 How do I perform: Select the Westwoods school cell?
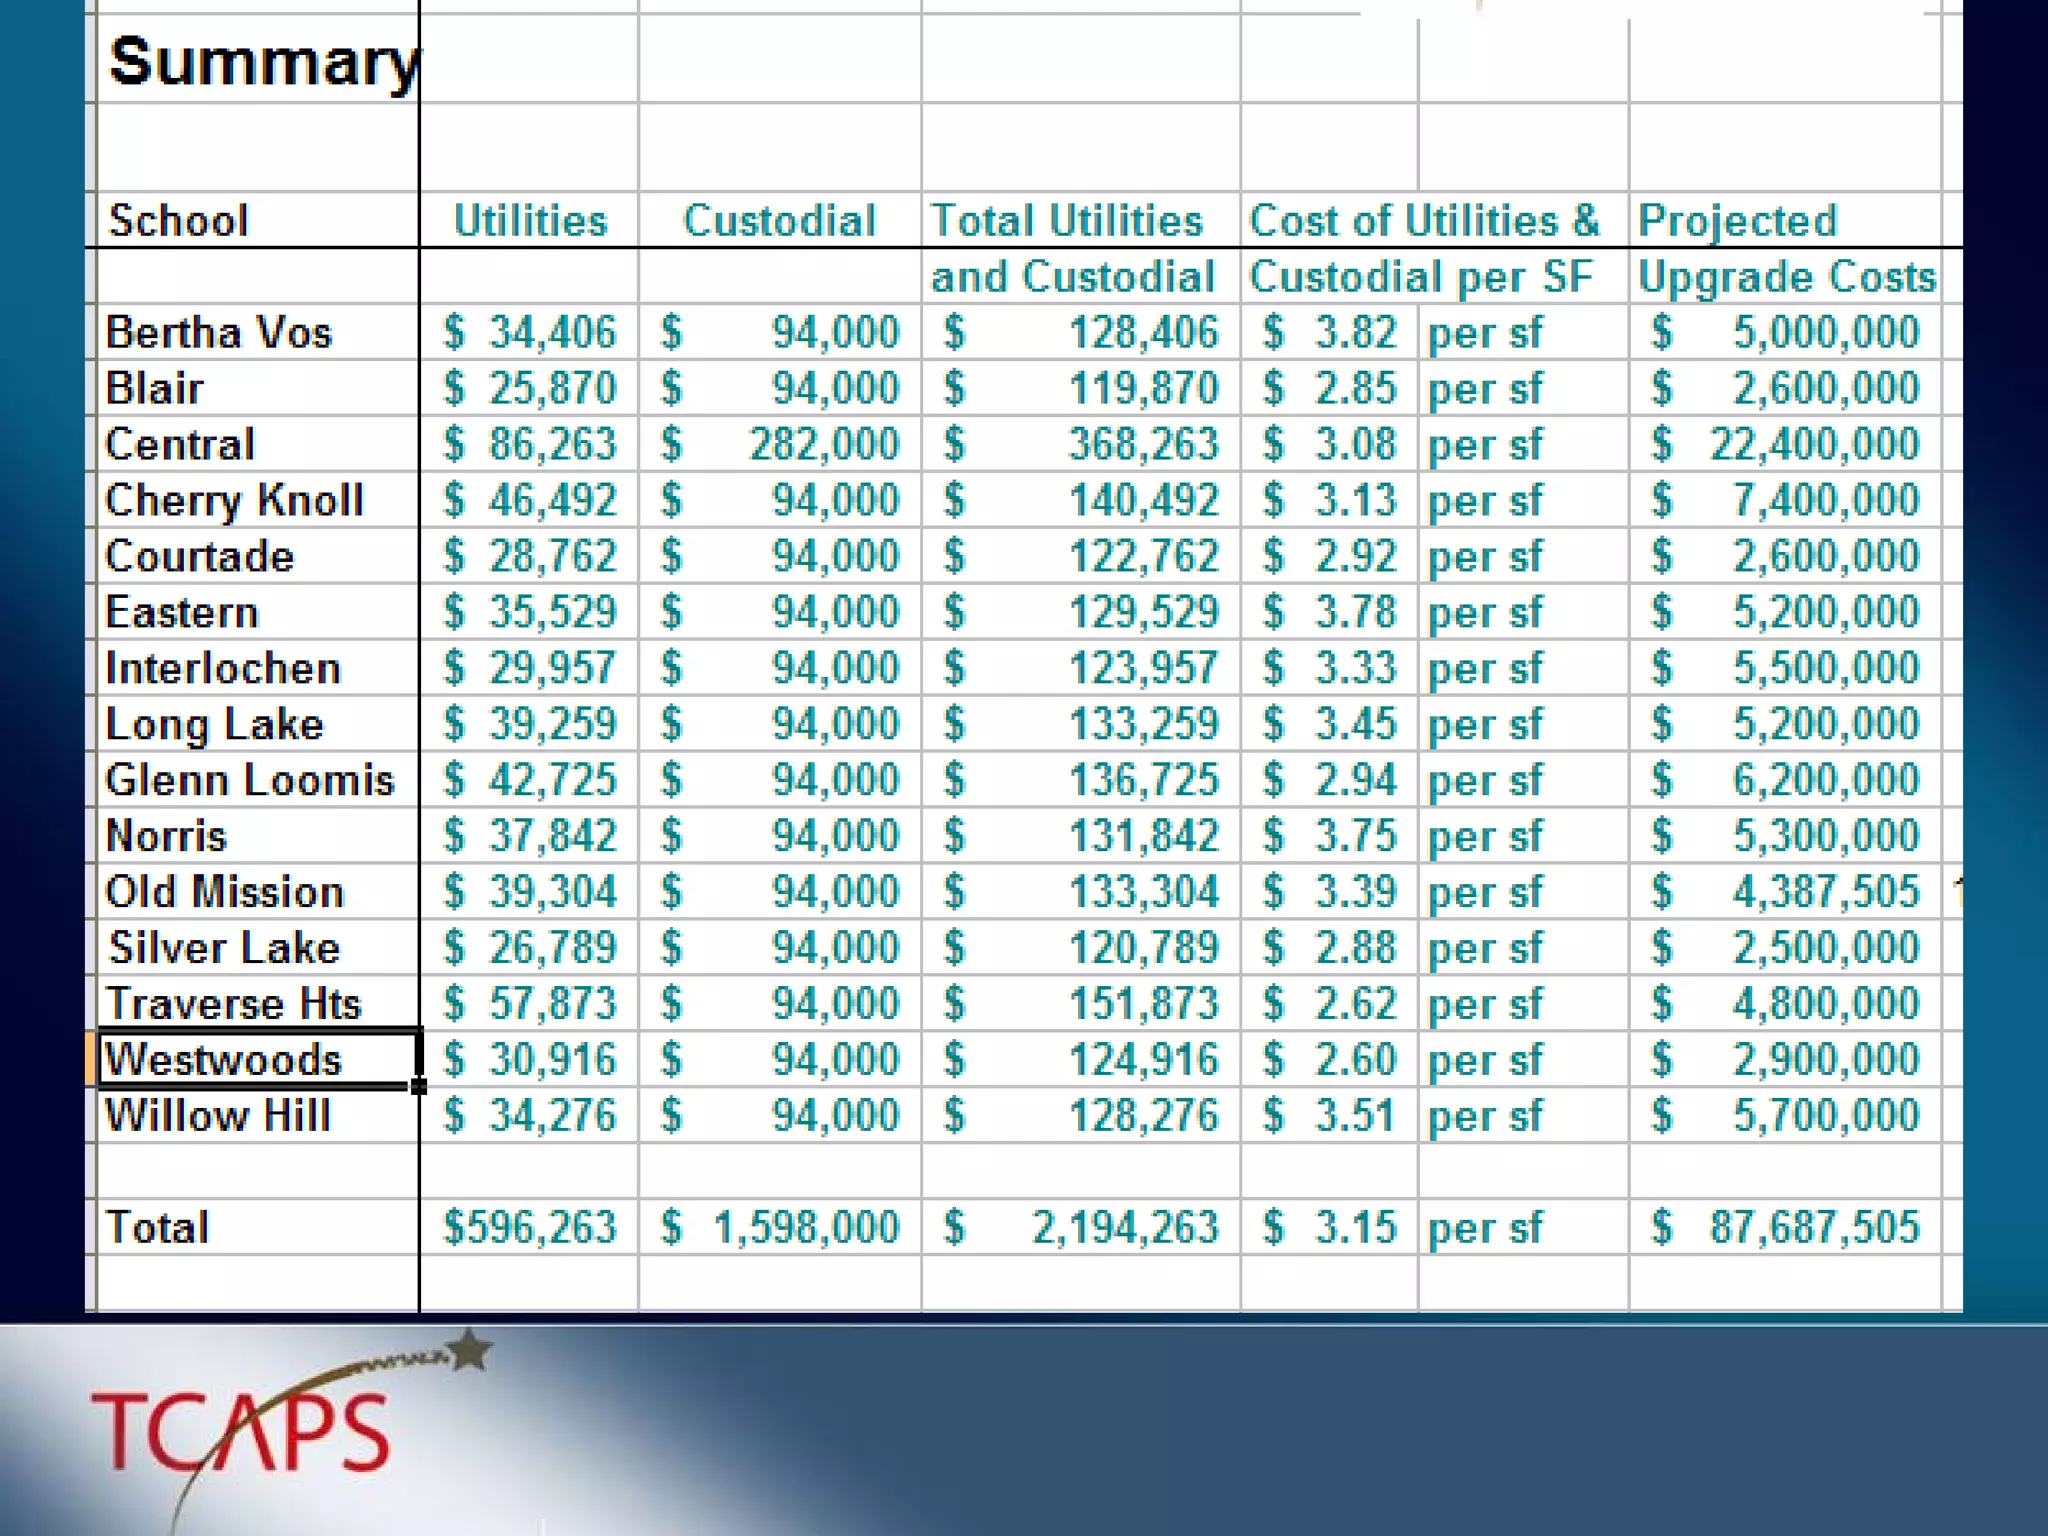tap(258, 1059)
